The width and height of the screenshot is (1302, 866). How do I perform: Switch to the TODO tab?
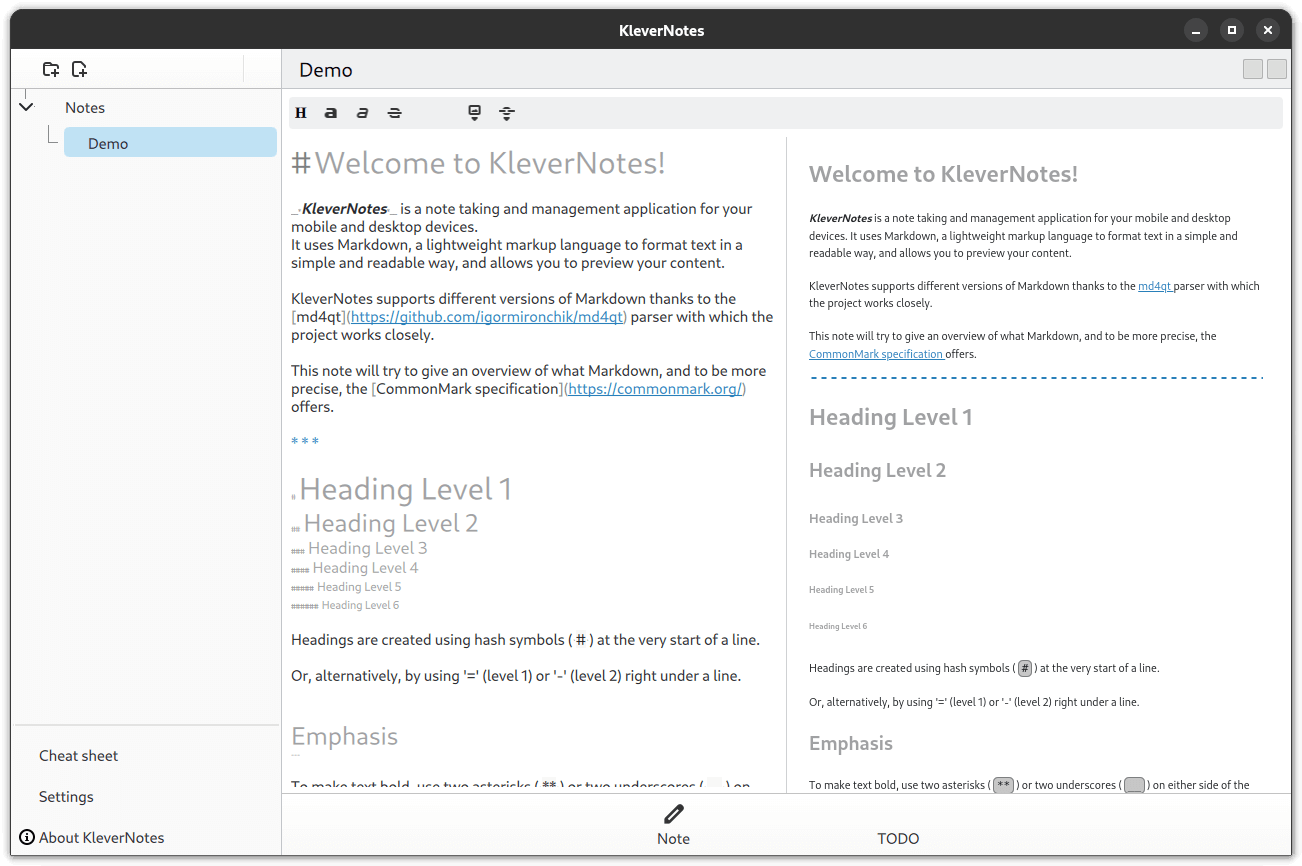click(897, 838)
